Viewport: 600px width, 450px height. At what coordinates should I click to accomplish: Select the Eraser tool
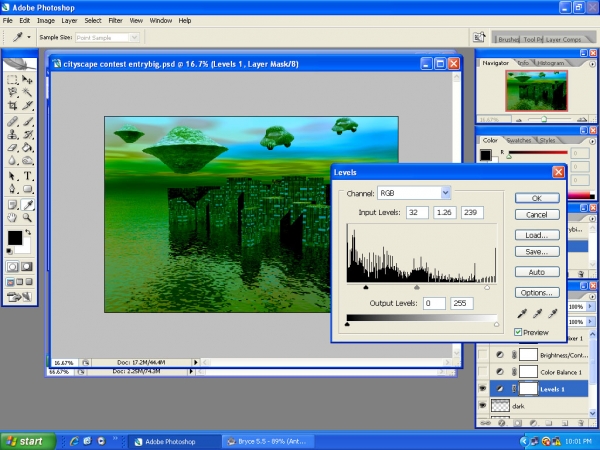[x=12, y=147]
